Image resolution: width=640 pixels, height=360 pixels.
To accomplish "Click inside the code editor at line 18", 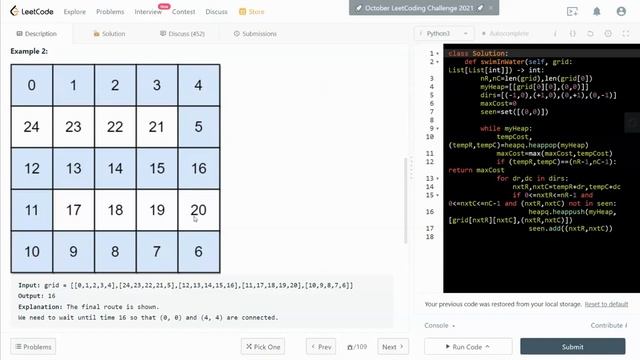I will pos(541,237).
